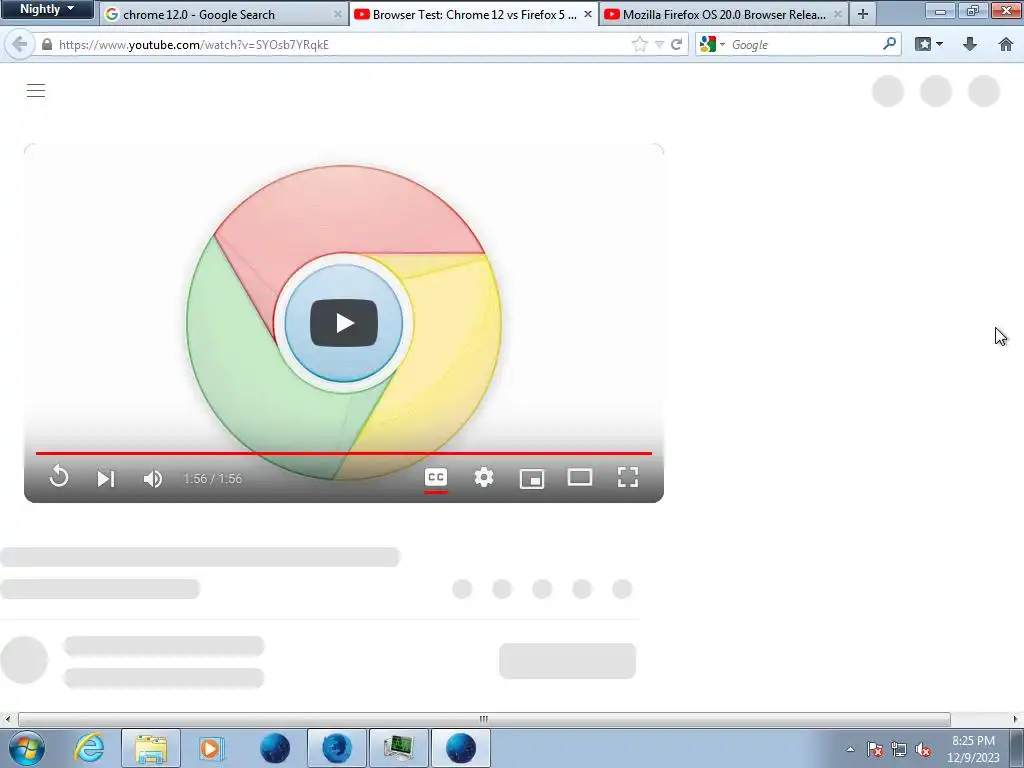Image resolution: width=1024 pixels, height=768 pixels.
Task: Click the scroll left arrow
Action: pyautogui.click(x=7, y=719)
